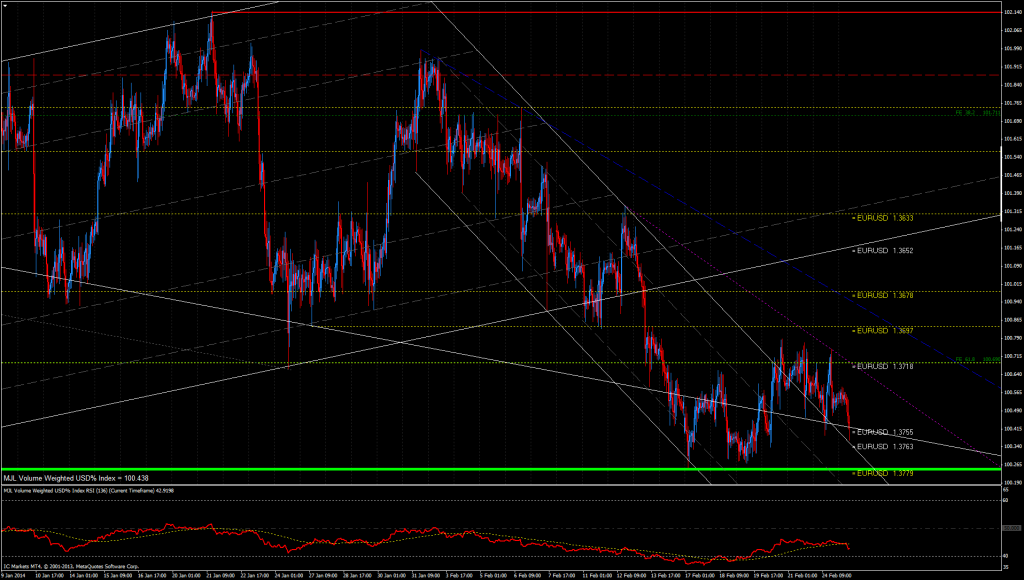
Task: Click the EURUSD 1.3779 level label
Action: coord(885,474)
